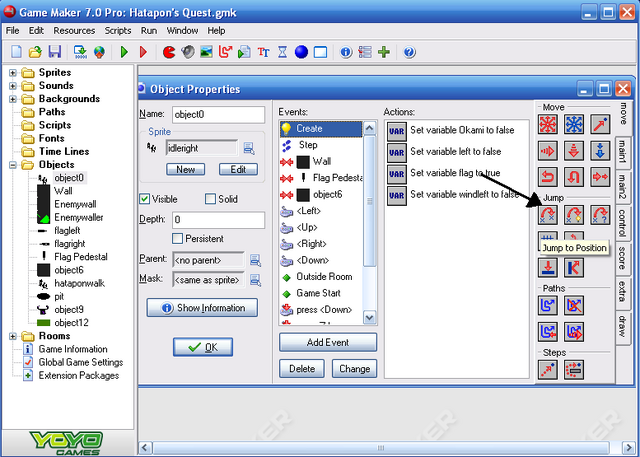Switch to the draw actions tab

(x=622, y=326)
